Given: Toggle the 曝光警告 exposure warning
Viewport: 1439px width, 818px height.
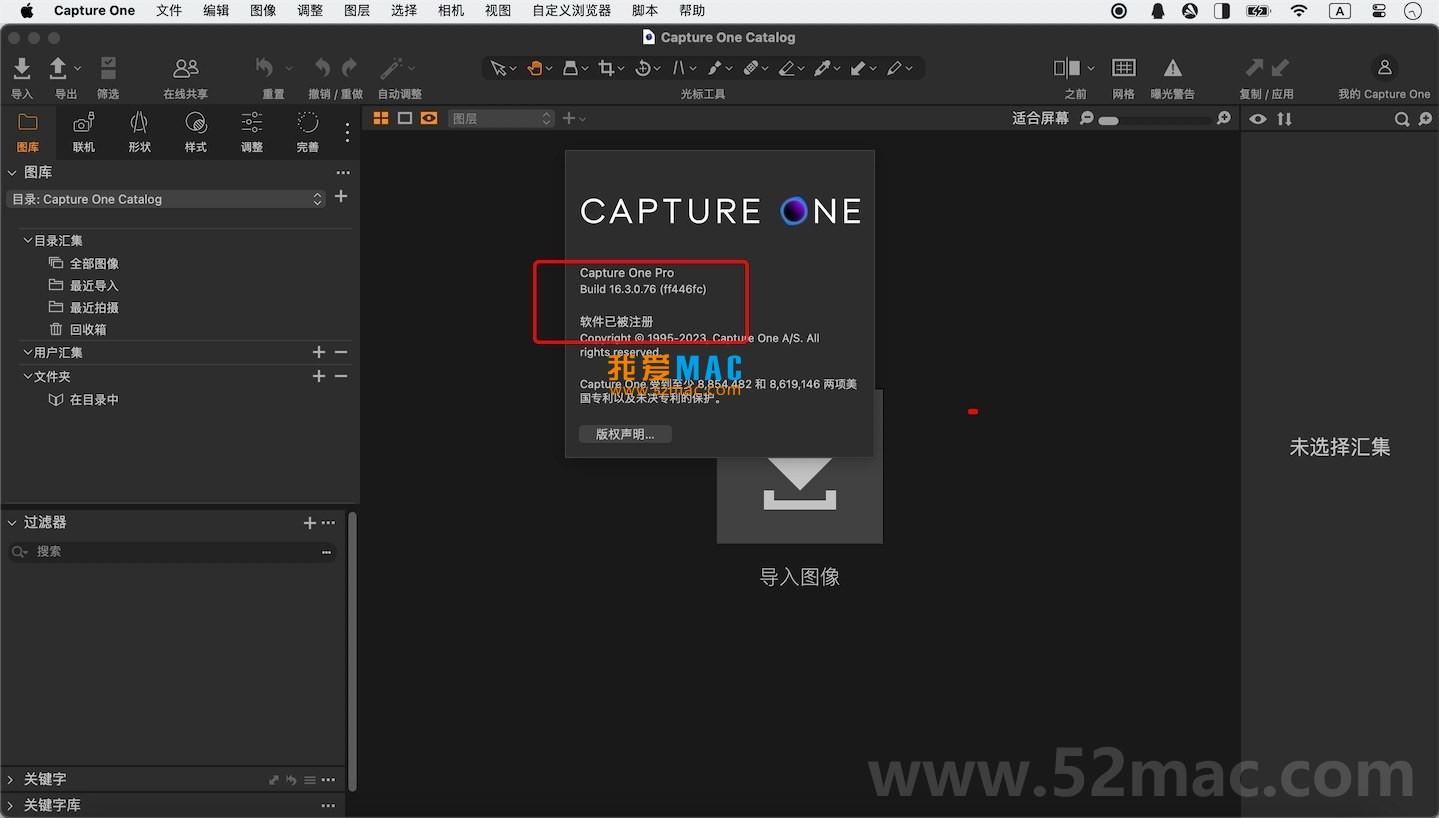Looking at the screenshot, I should [x=1172, y=68].
